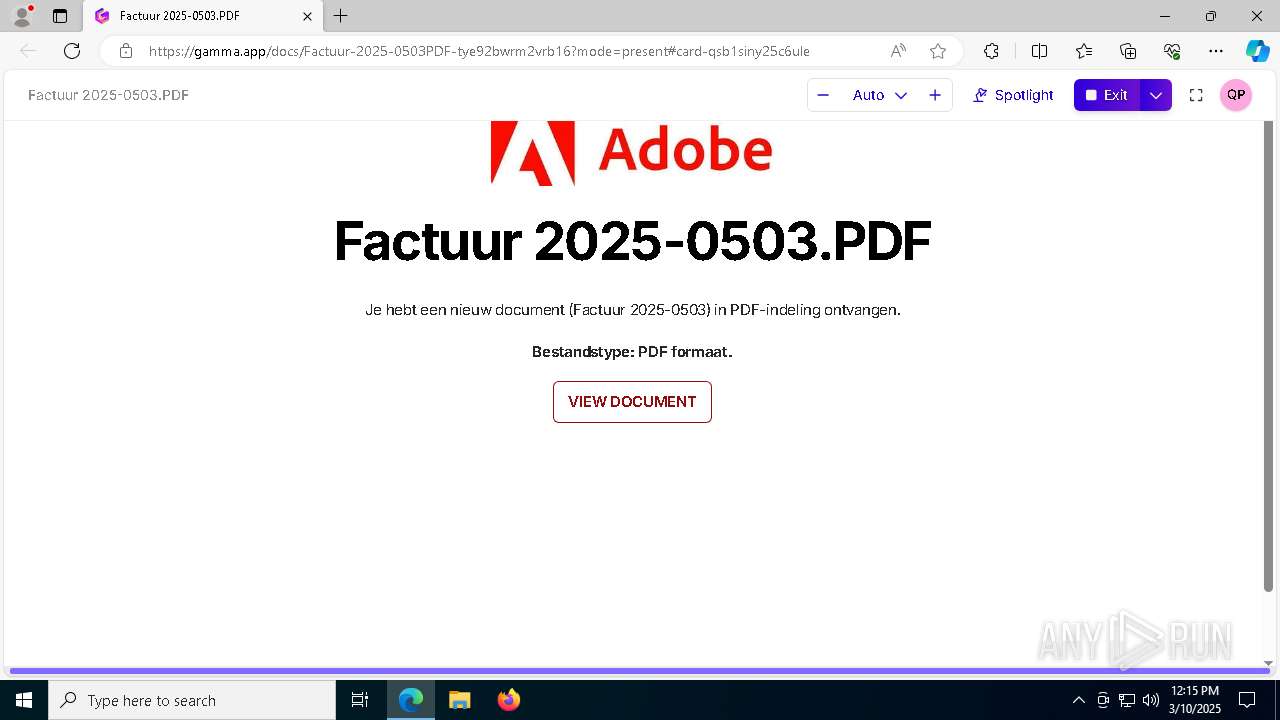Open Edge Settings and more menu
Viewport: 1280px width, 720px height.
coord(1216,51)
